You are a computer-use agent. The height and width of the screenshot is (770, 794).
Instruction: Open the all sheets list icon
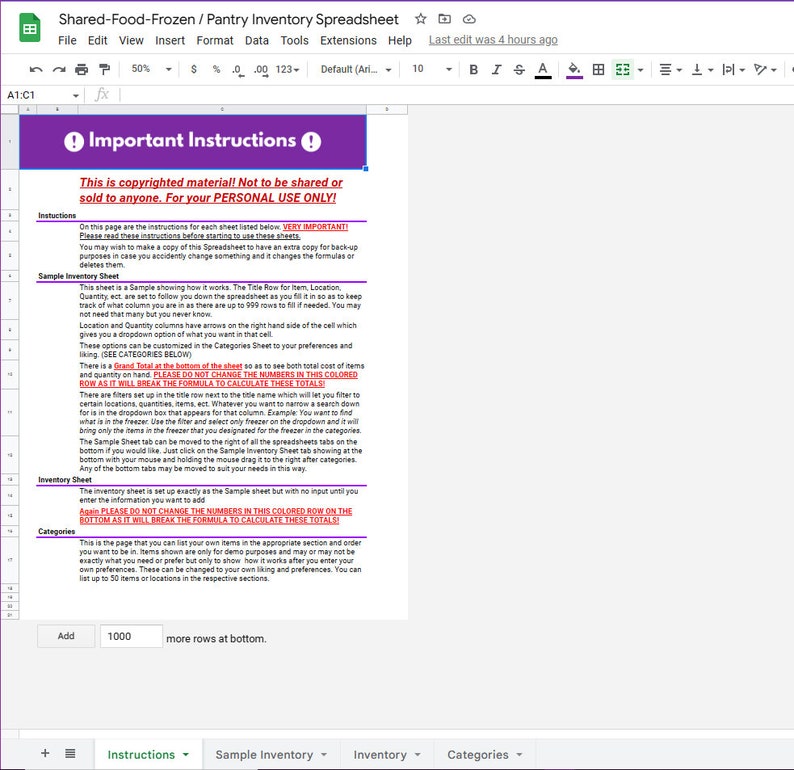point(70,753)
